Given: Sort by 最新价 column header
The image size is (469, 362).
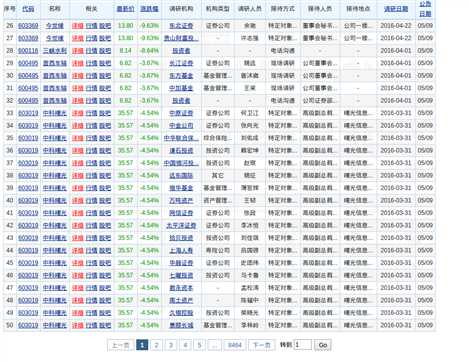Looking at the screenshot, I should 125,9.
